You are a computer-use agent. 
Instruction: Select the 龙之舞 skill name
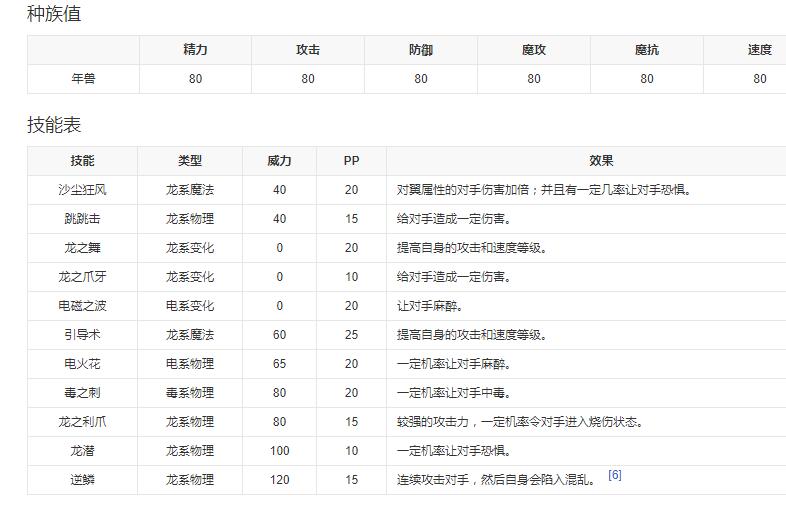click(83, 248)
